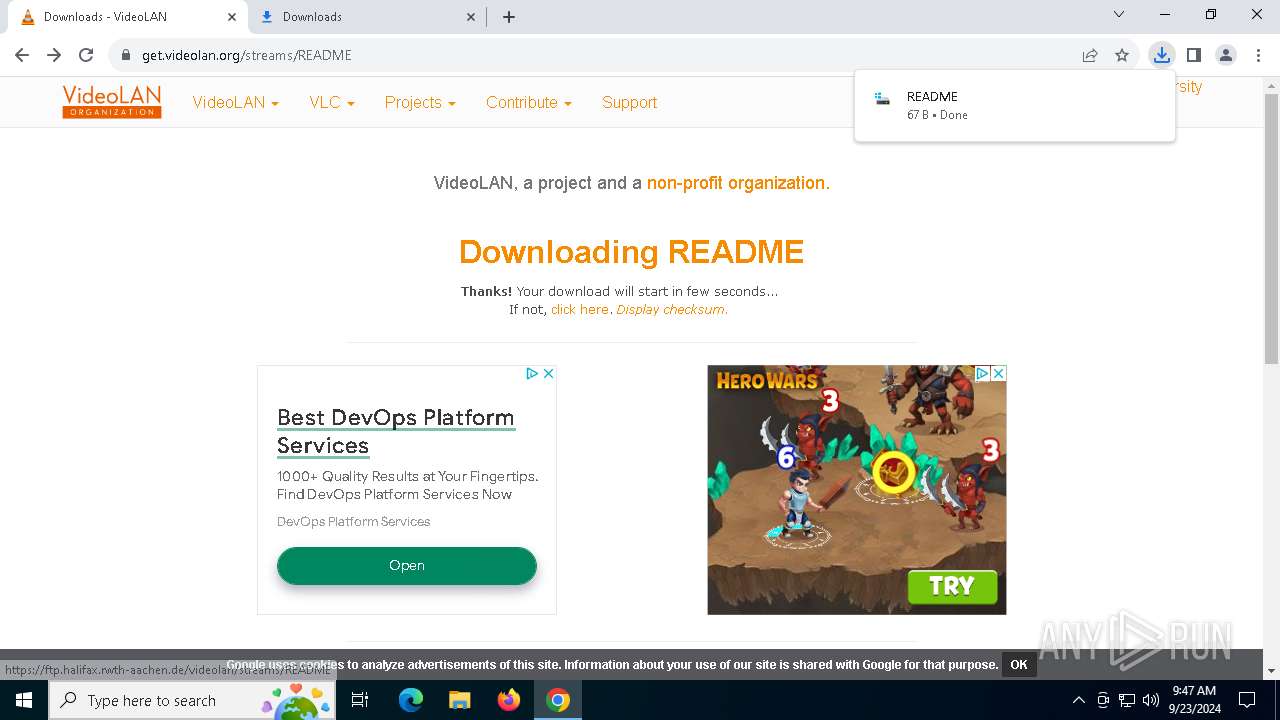Open network settings tray icon
Image resolution: width=1280 pixels, height=720 pixels.
[1127, 700]
